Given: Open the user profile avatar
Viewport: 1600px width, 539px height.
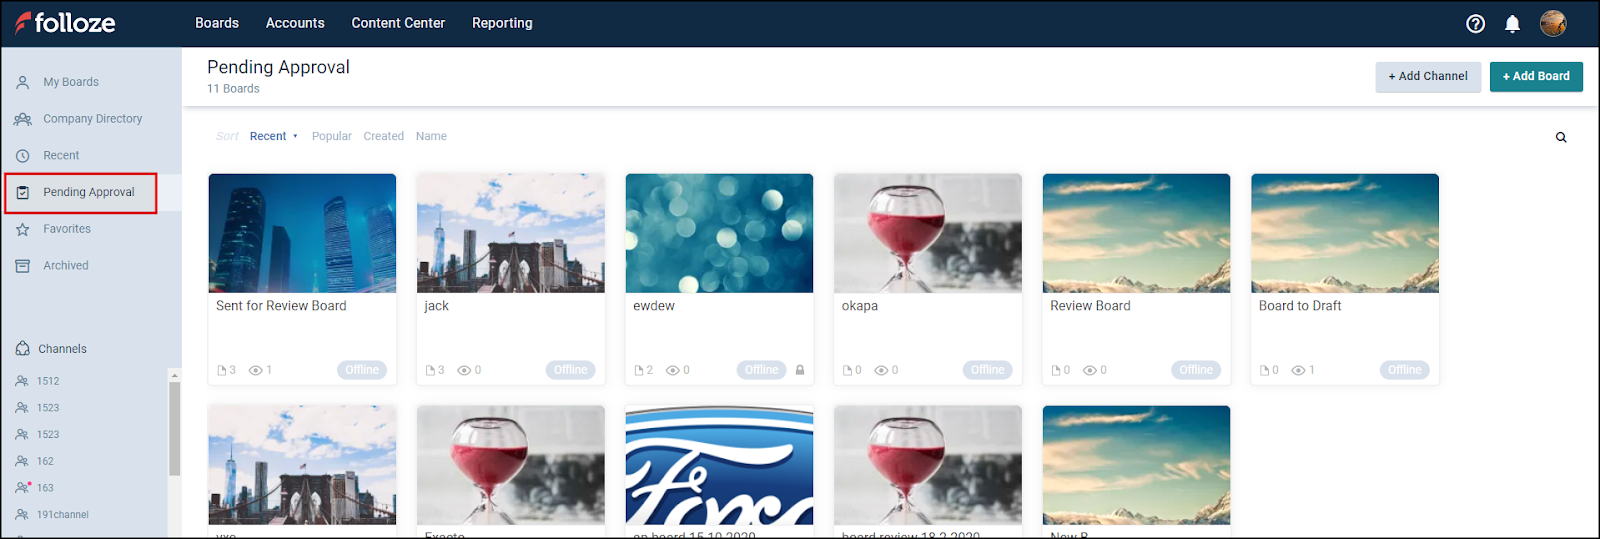Looking at the screenshot, I should pos(1553,23).
